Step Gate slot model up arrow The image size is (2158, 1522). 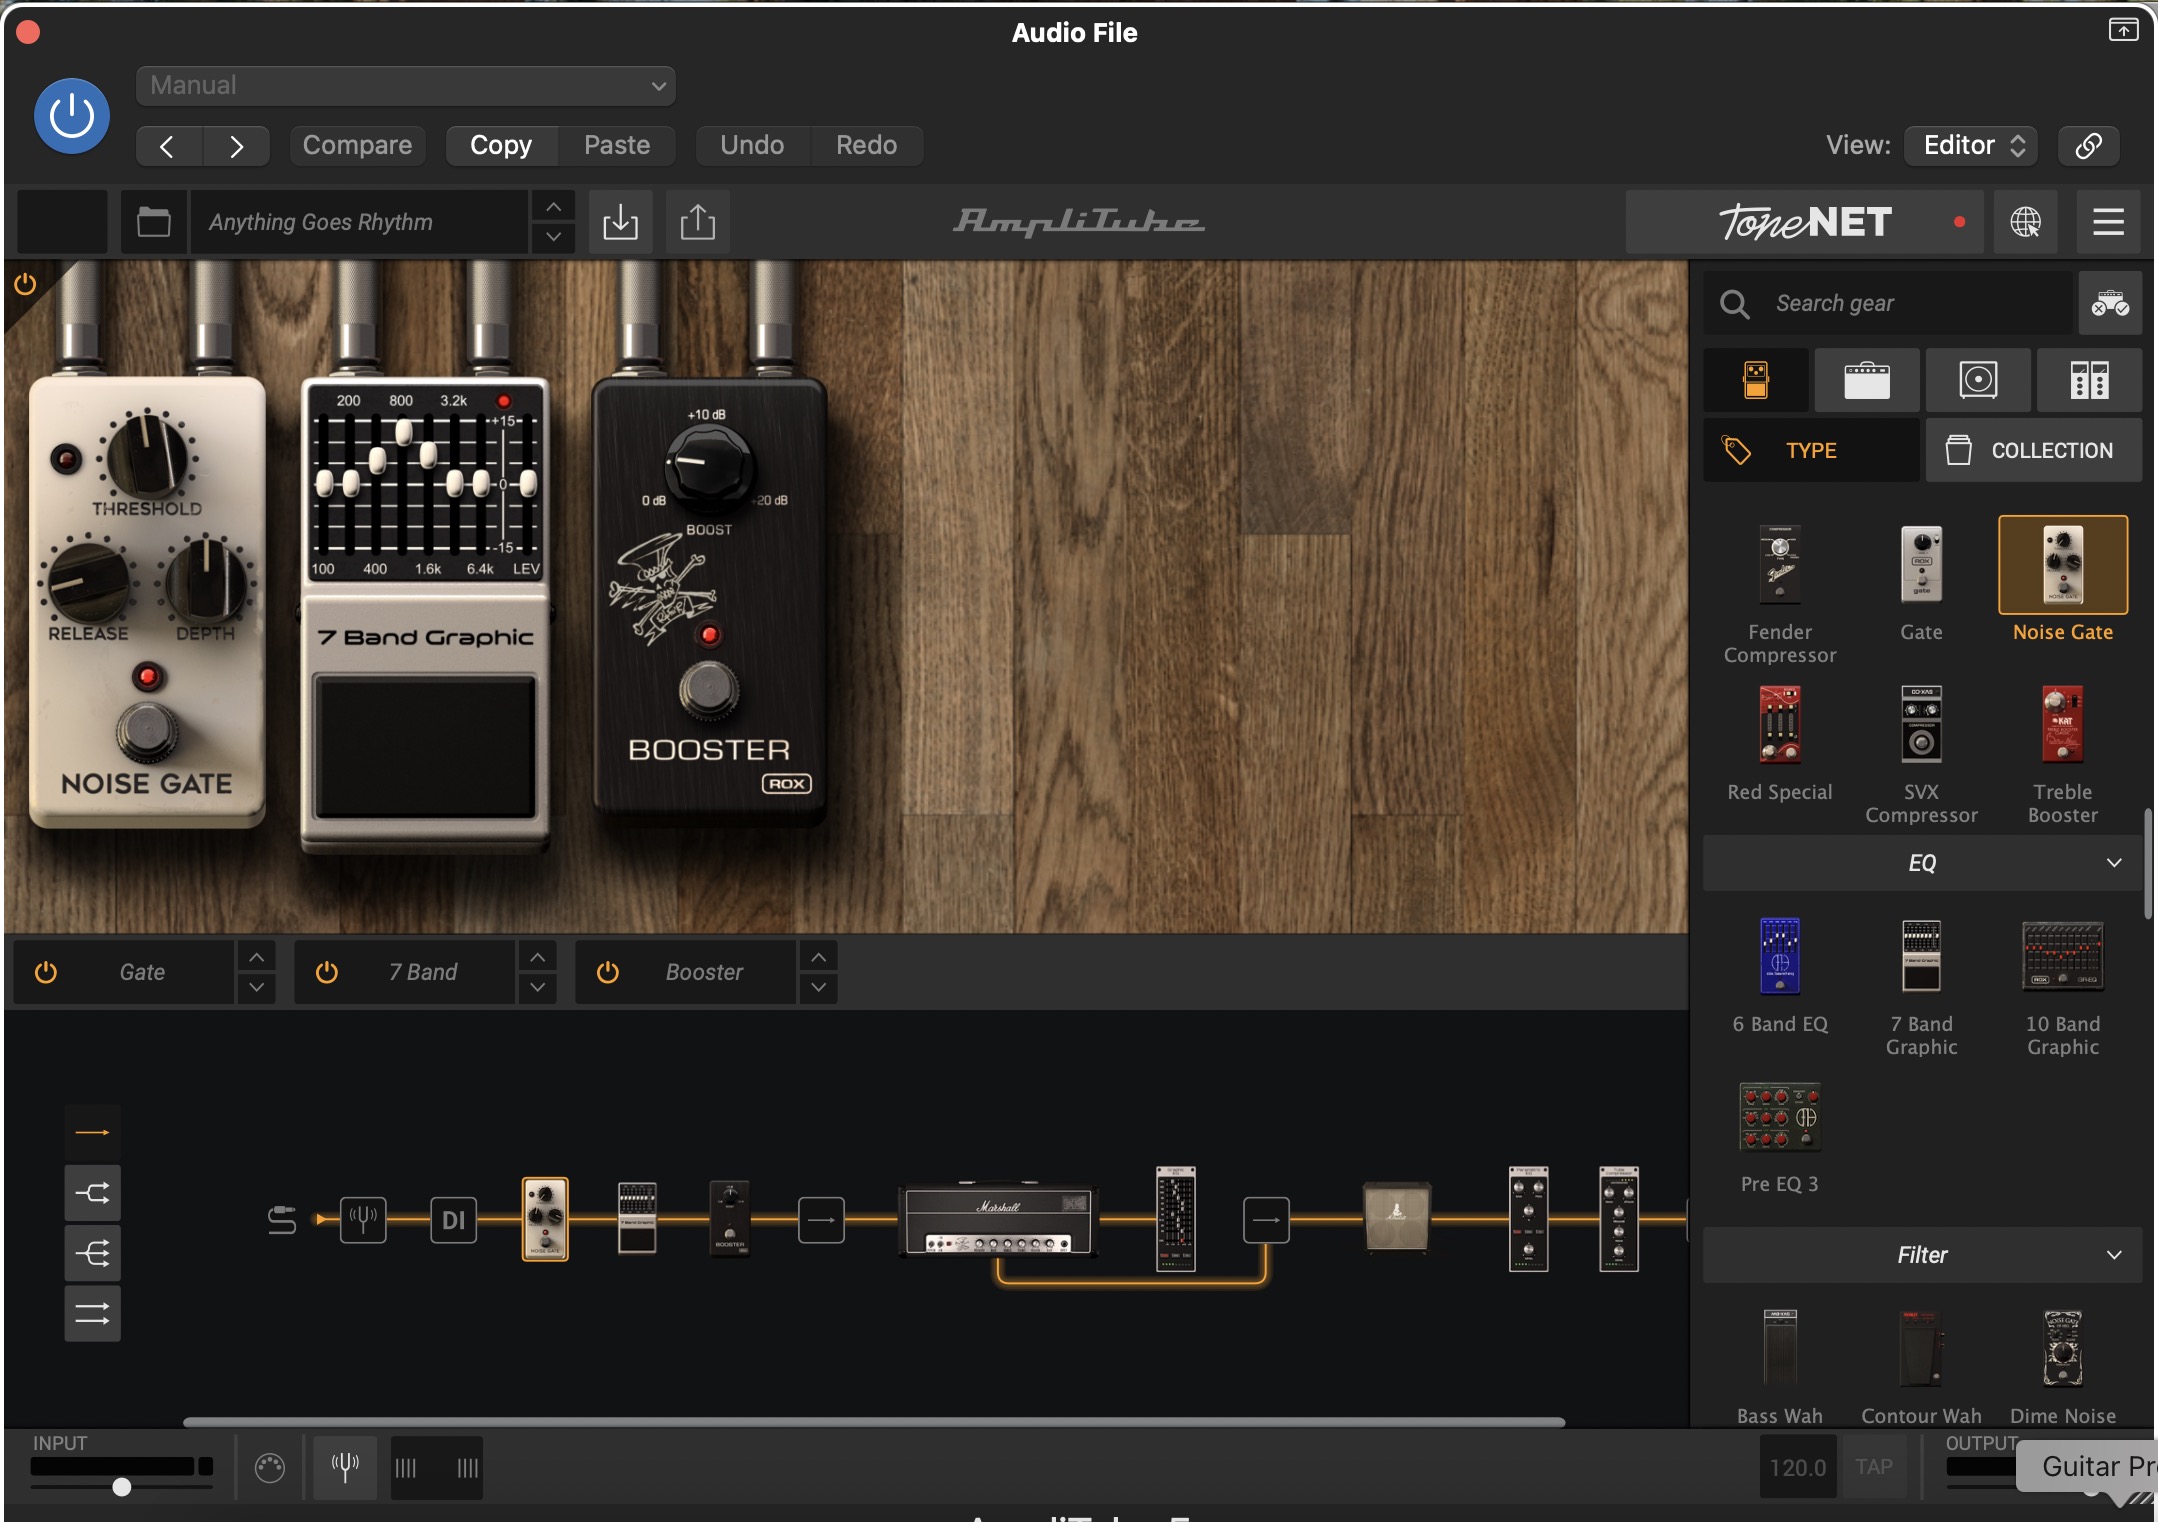click(257, 957)
